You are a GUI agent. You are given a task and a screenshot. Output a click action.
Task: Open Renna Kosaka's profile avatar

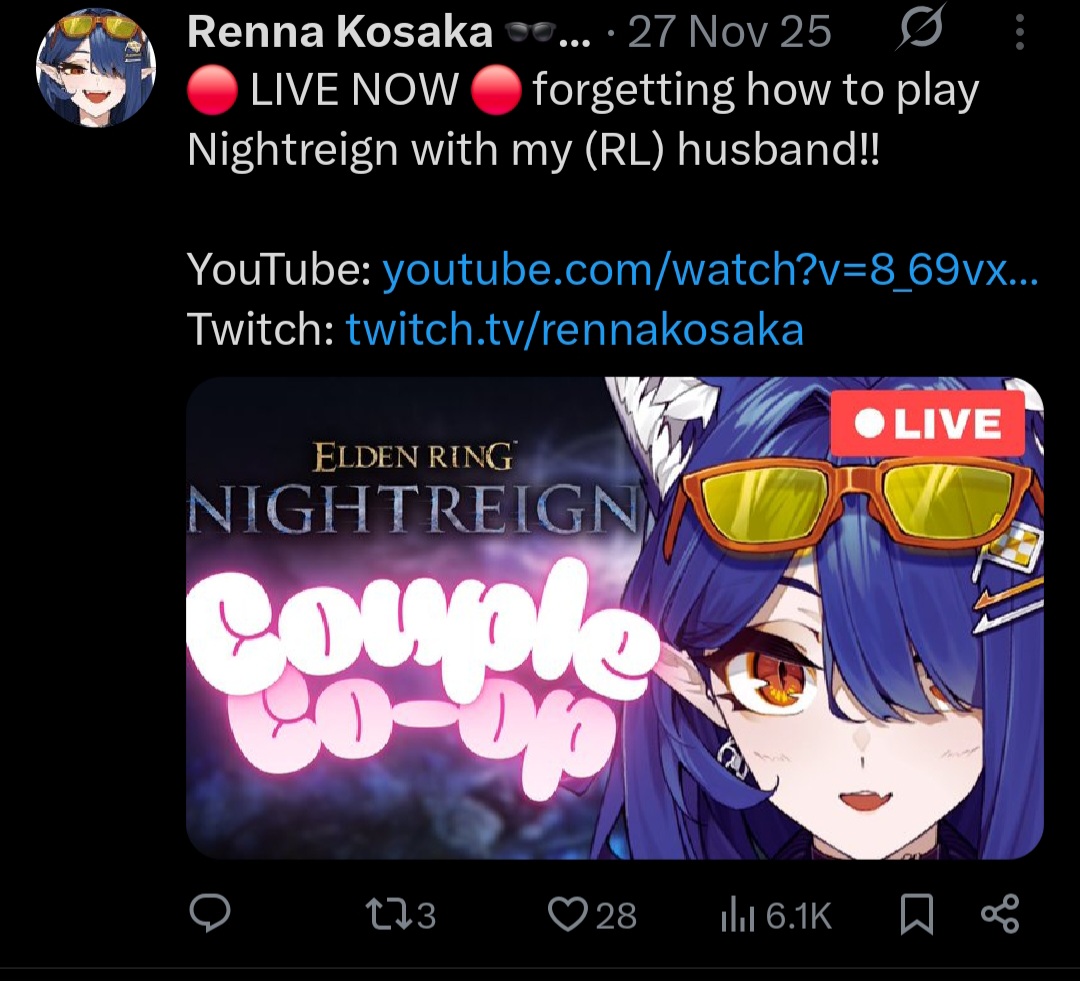[x=96, y=68]
